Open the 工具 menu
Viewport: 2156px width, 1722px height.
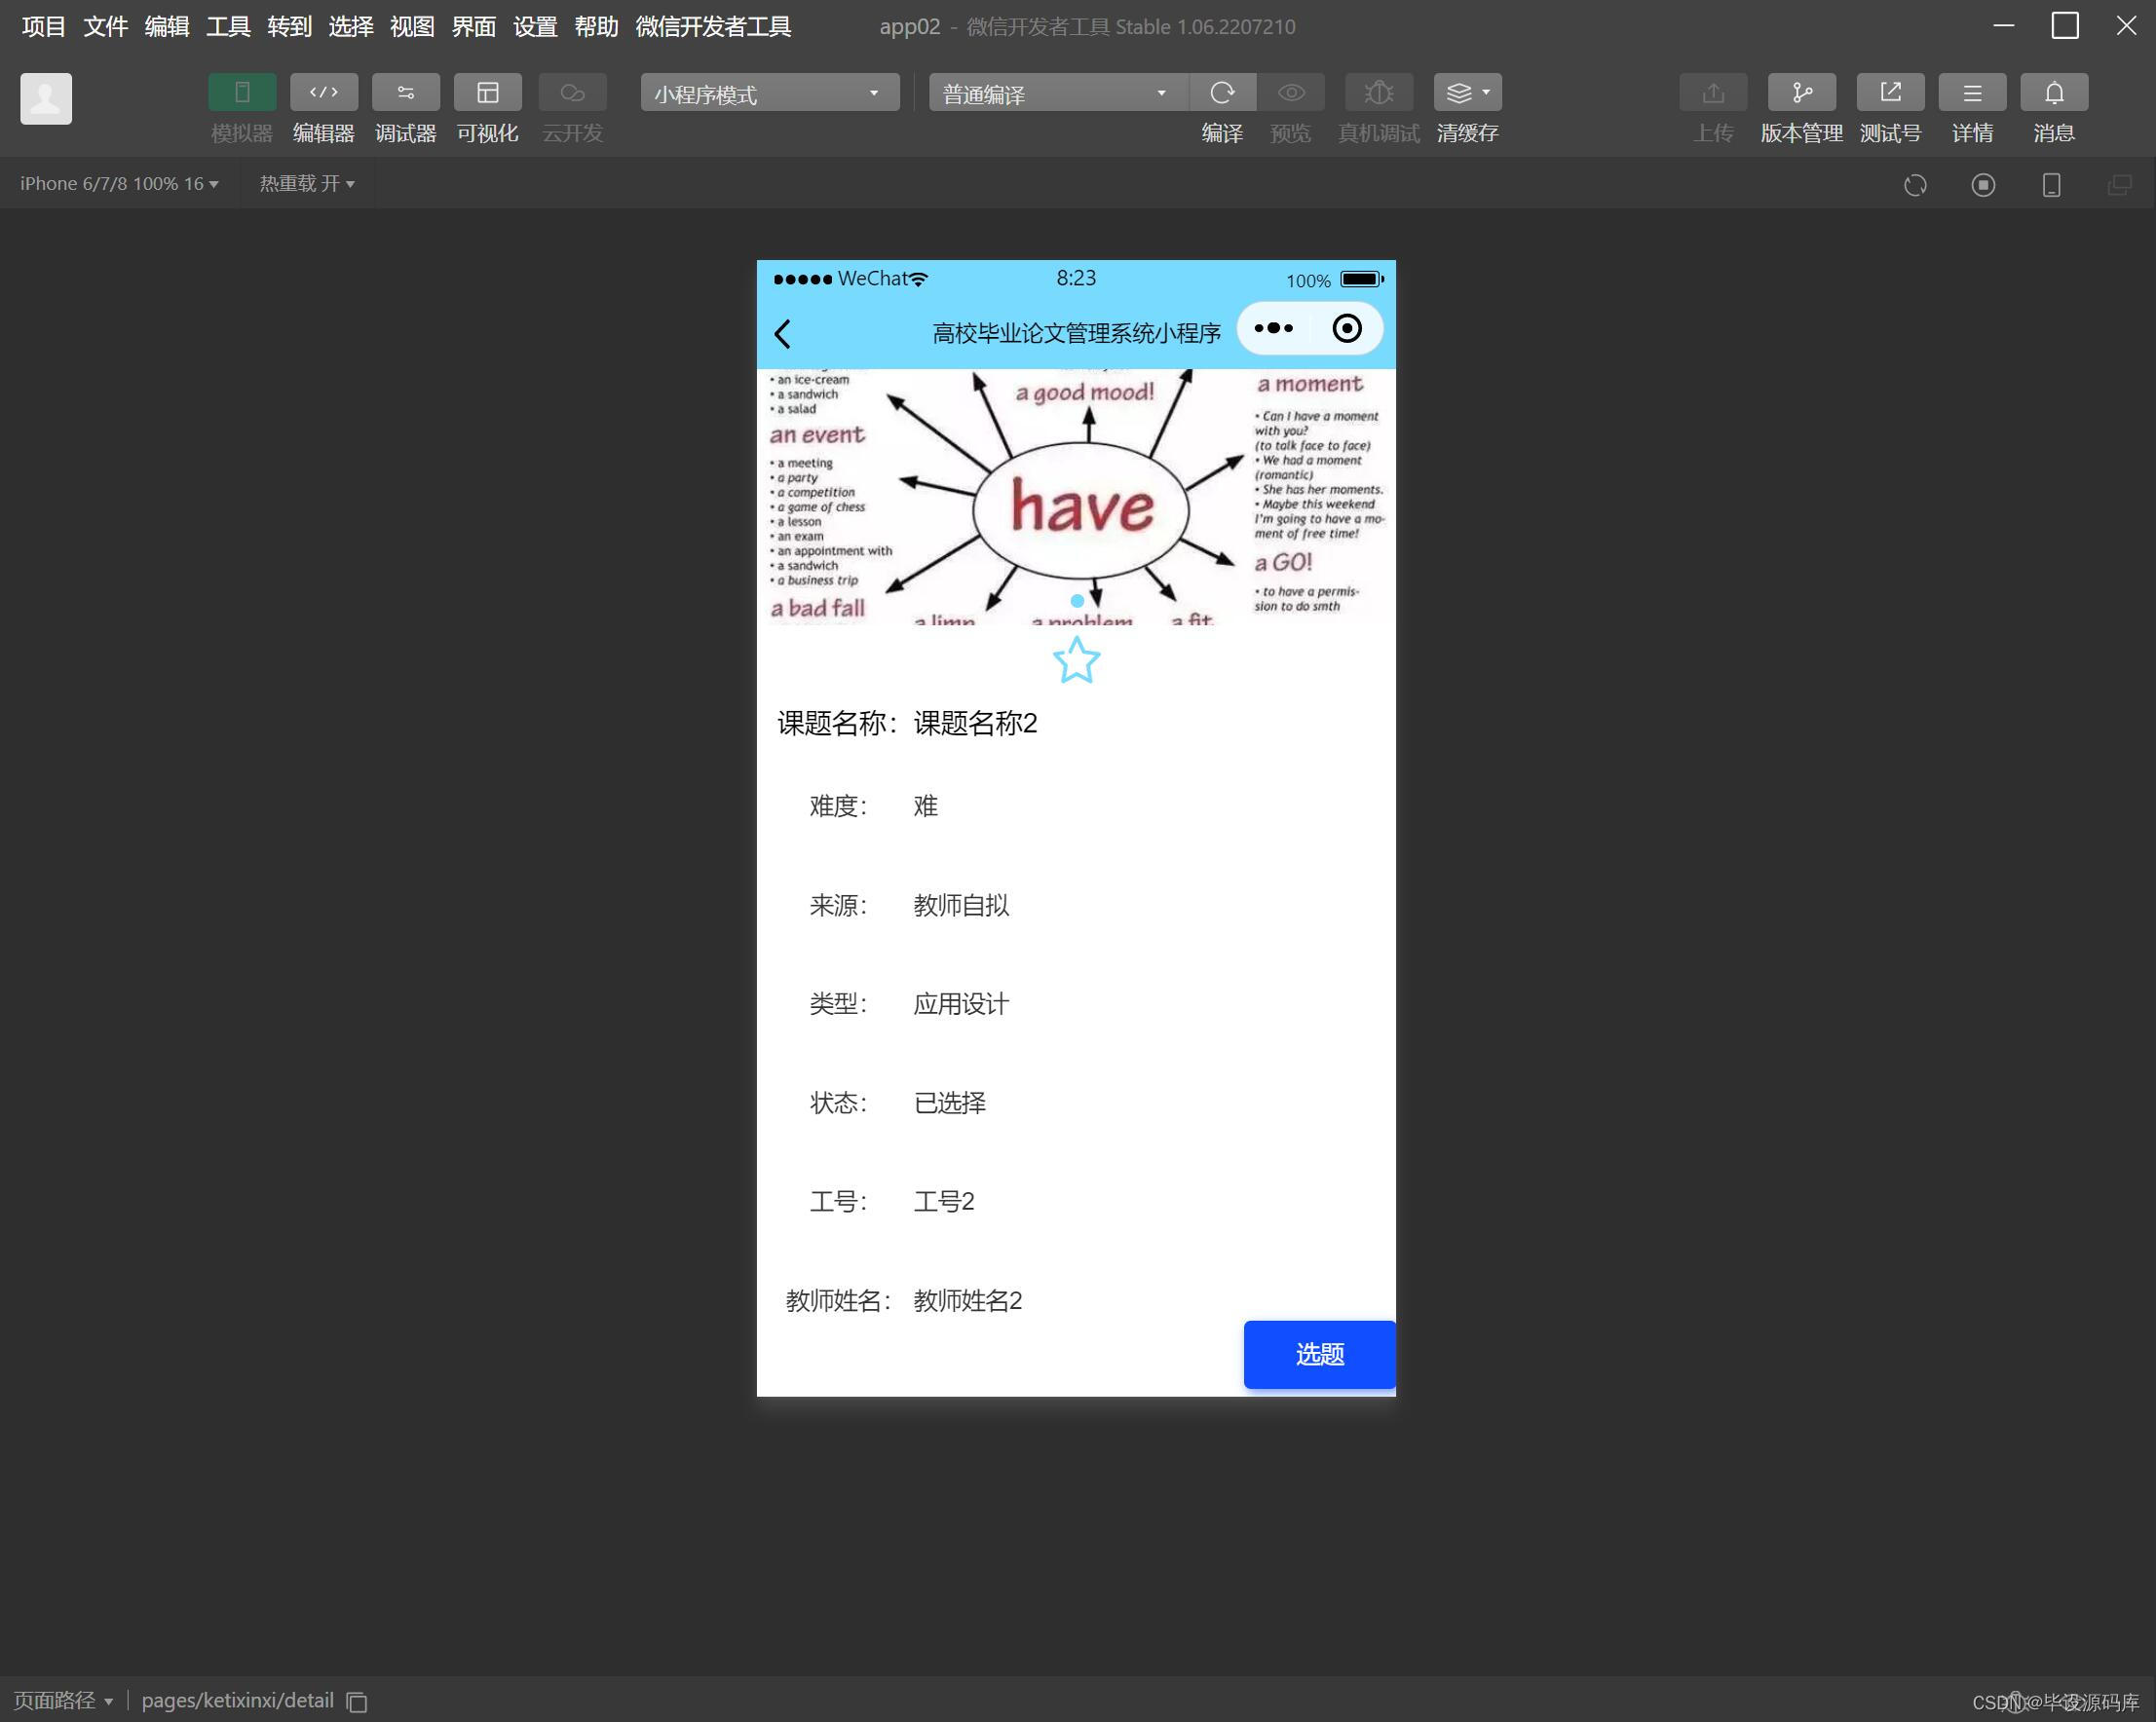(228, 27)
